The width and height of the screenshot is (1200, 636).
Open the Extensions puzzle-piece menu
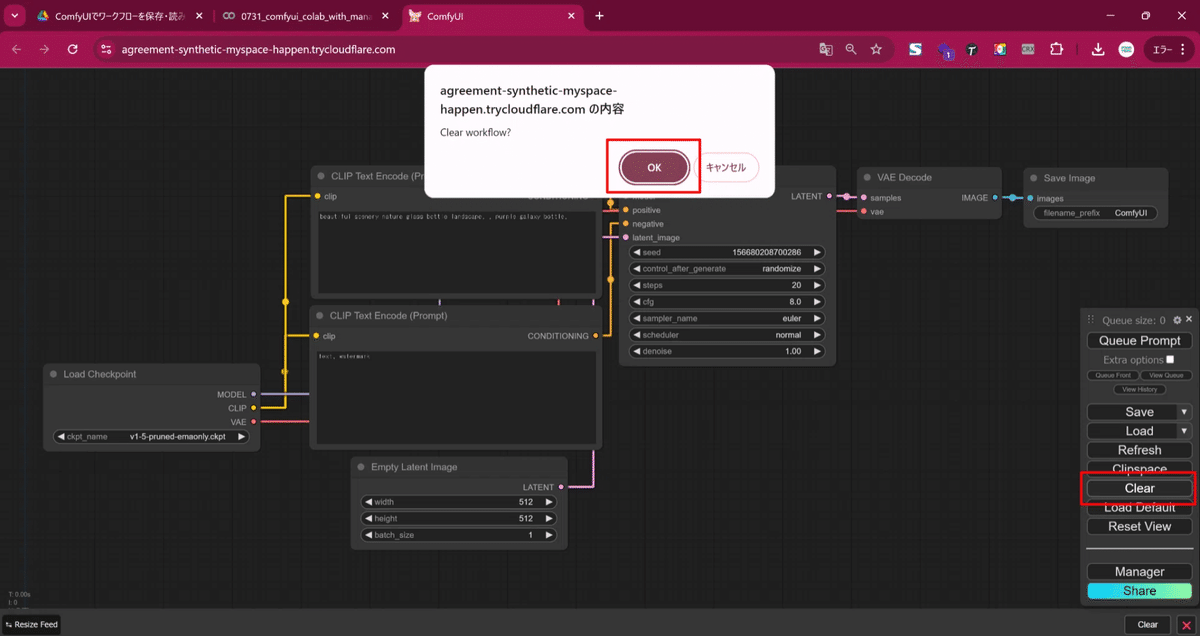click(1056, 49)
